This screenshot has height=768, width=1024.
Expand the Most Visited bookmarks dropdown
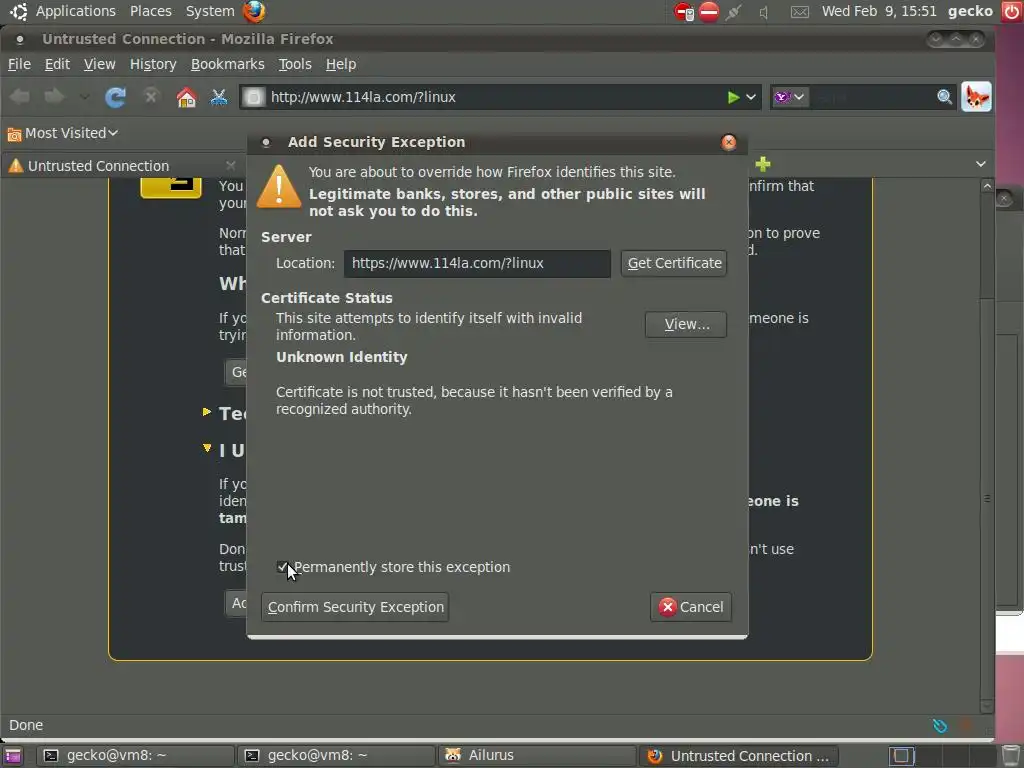click(x=63, y=133)
